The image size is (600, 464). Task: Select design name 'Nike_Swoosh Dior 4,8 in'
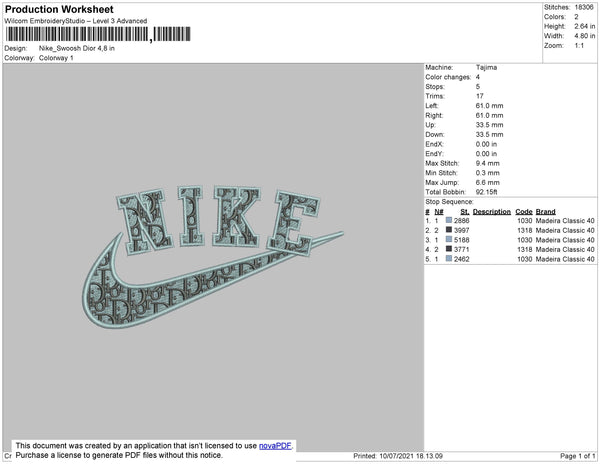click(x=77, y=49)
